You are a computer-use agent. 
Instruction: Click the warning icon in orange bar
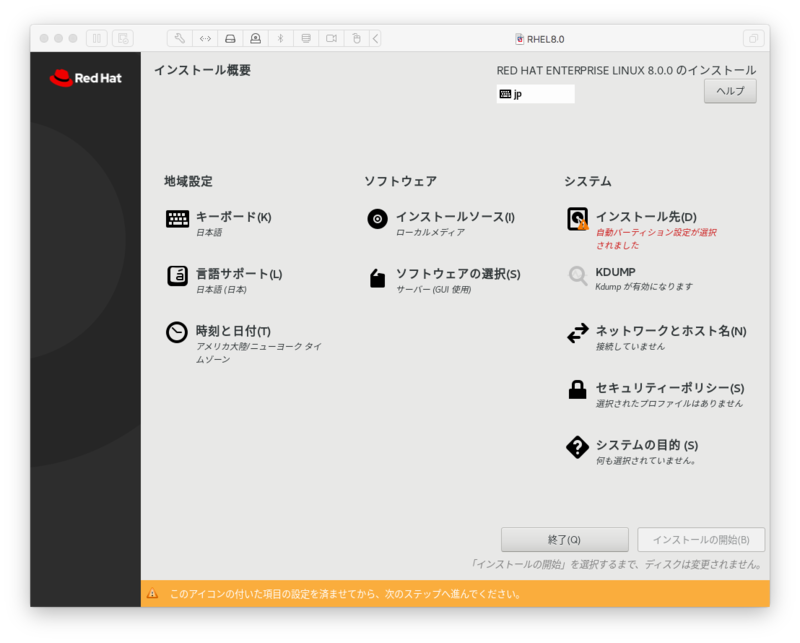click(153, 593)
